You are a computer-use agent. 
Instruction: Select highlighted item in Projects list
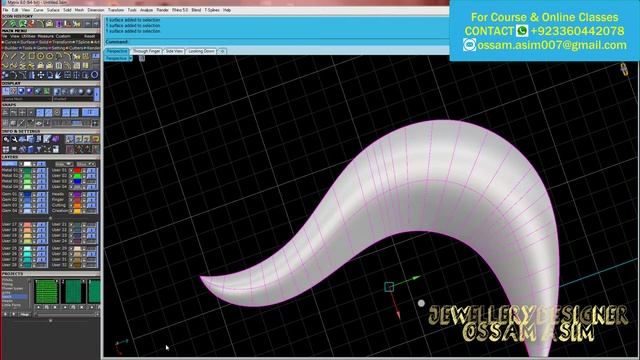[15, 297]
